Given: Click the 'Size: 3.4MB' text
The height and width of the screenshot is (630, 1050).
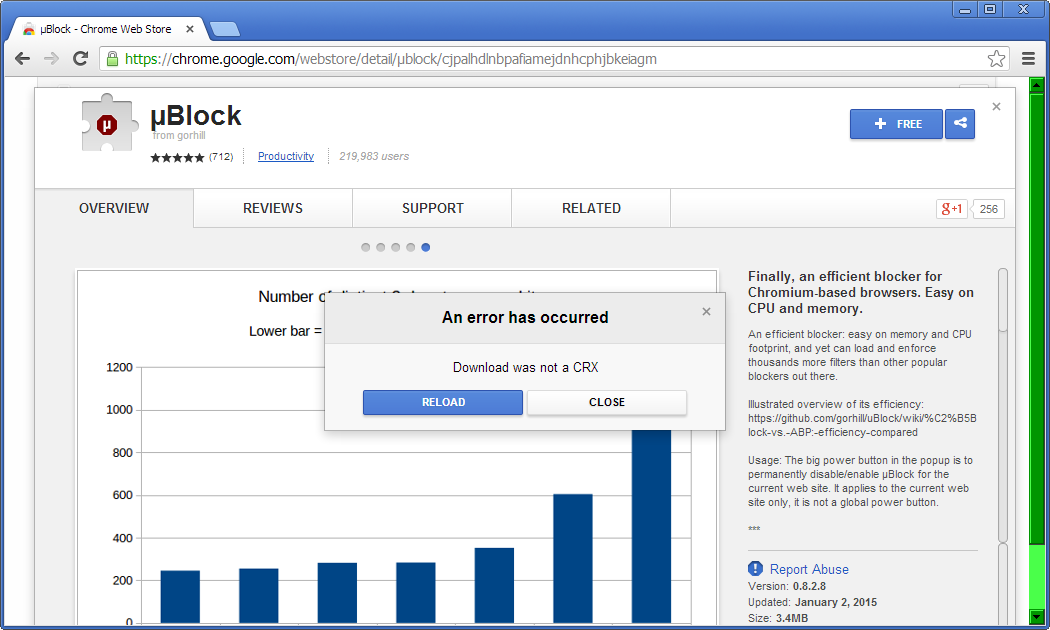Looking at the screenshot, I should (778, 618).
